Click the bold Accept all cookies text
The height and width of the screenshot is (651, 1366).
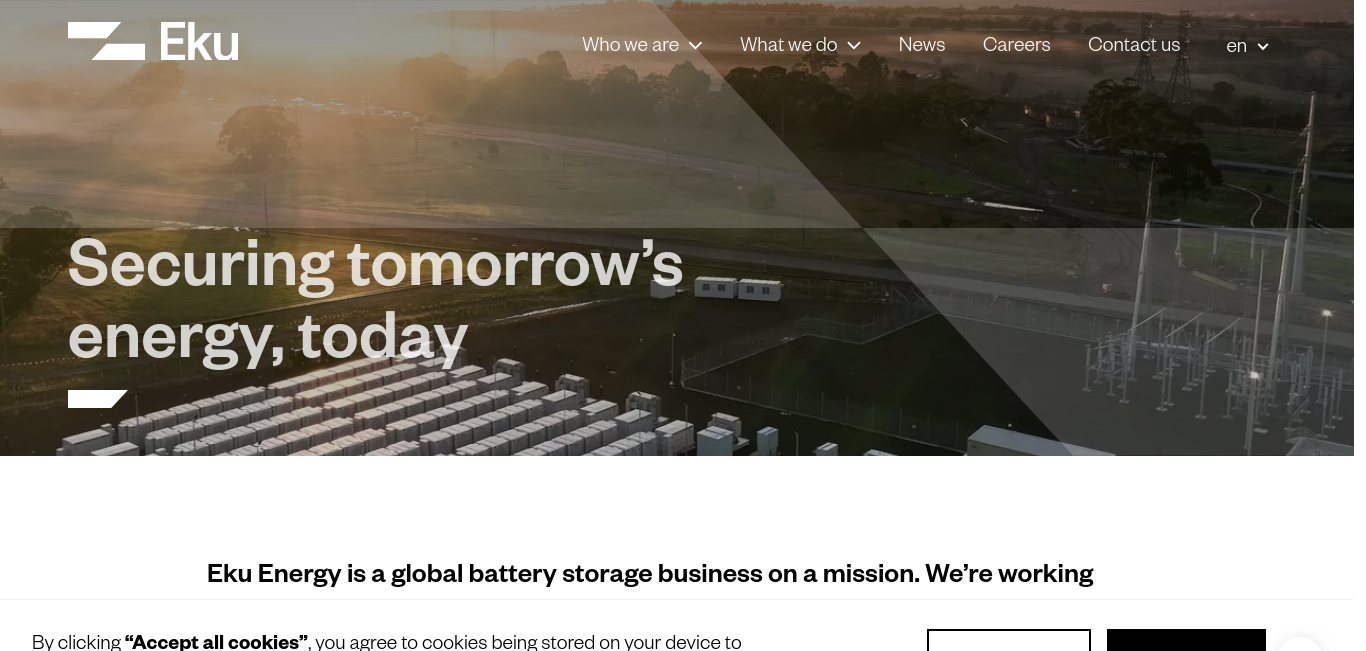[216, 642]
